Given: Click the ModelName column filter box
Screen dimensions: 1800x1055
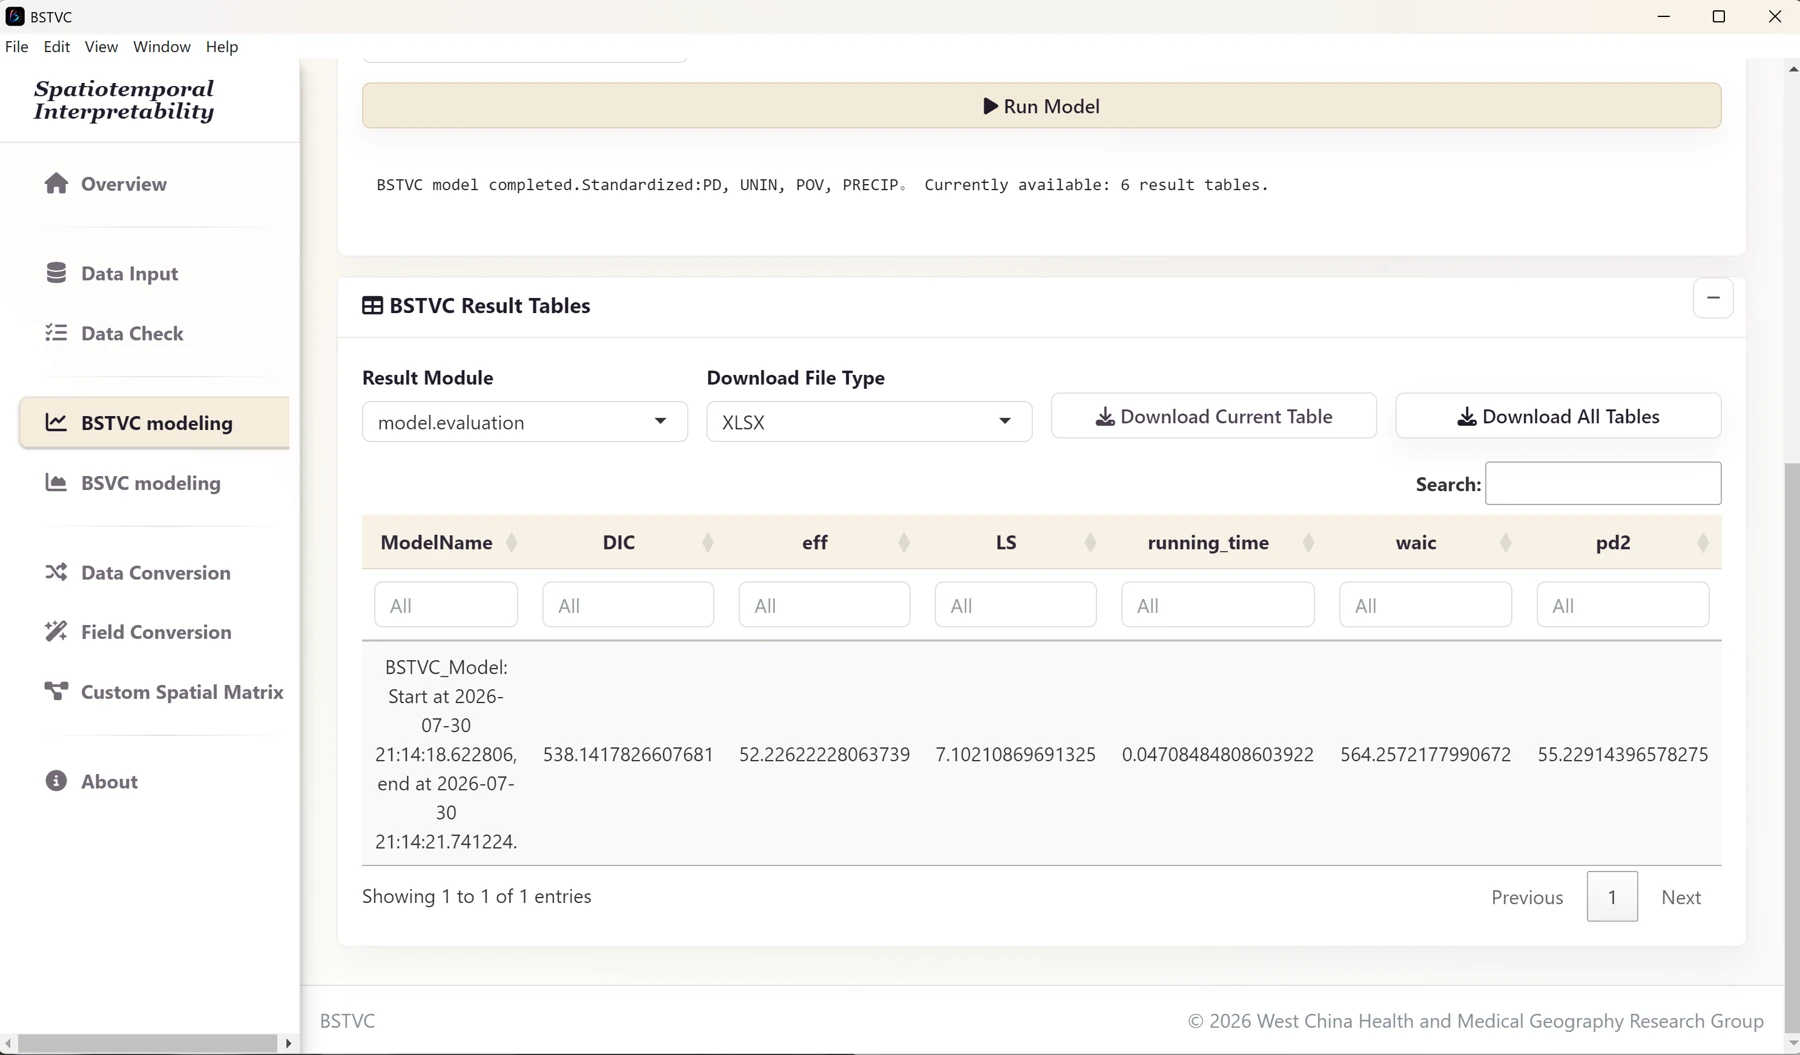Looking at the screenshot, I should point(446,605).
